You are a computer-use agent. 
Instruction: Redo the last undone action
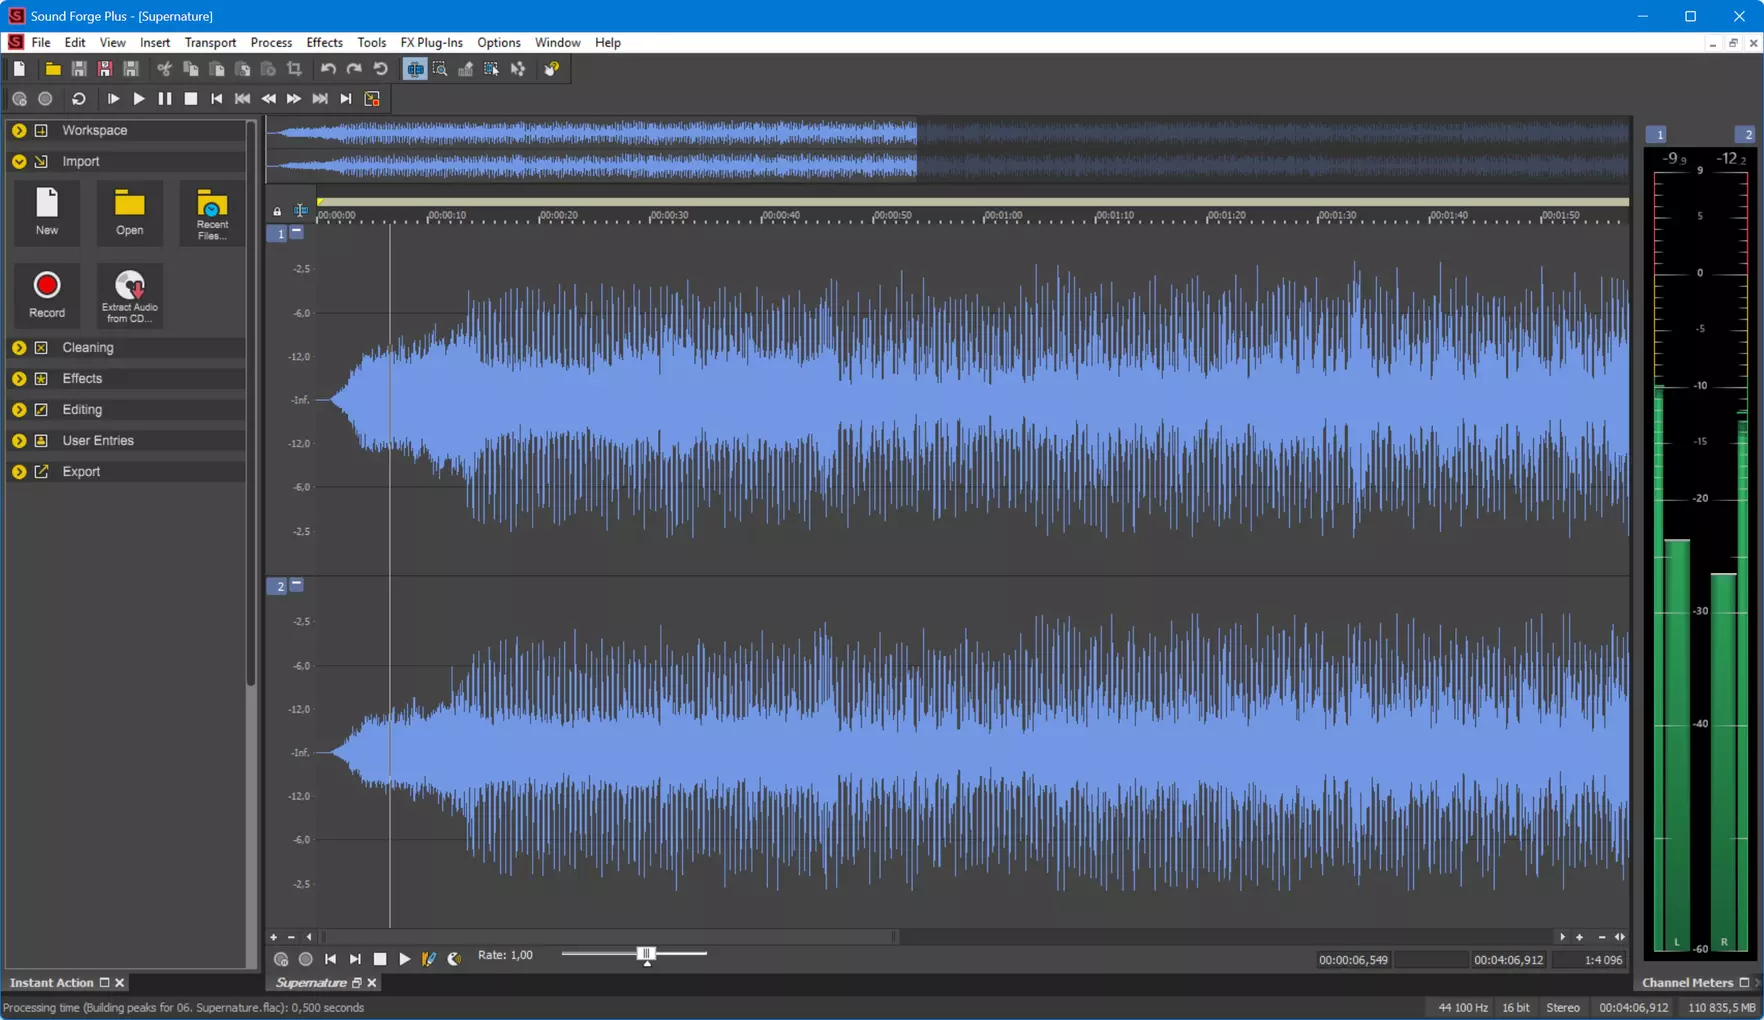pyautogui.click(x=354, y=69)
